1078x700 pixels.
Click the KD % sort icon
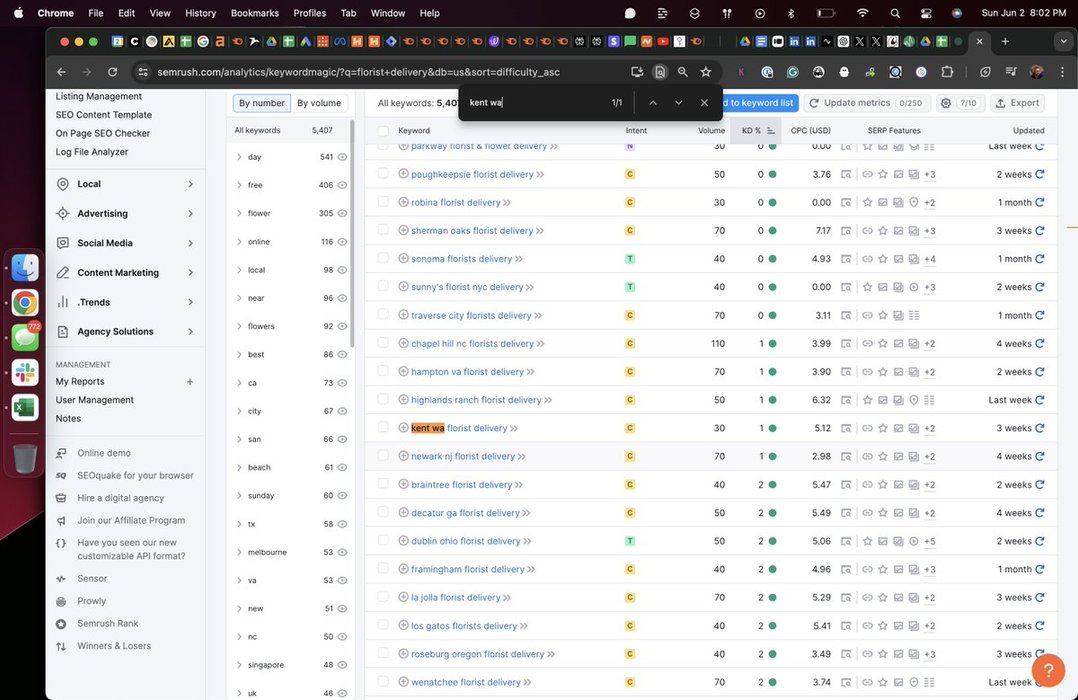770,131
